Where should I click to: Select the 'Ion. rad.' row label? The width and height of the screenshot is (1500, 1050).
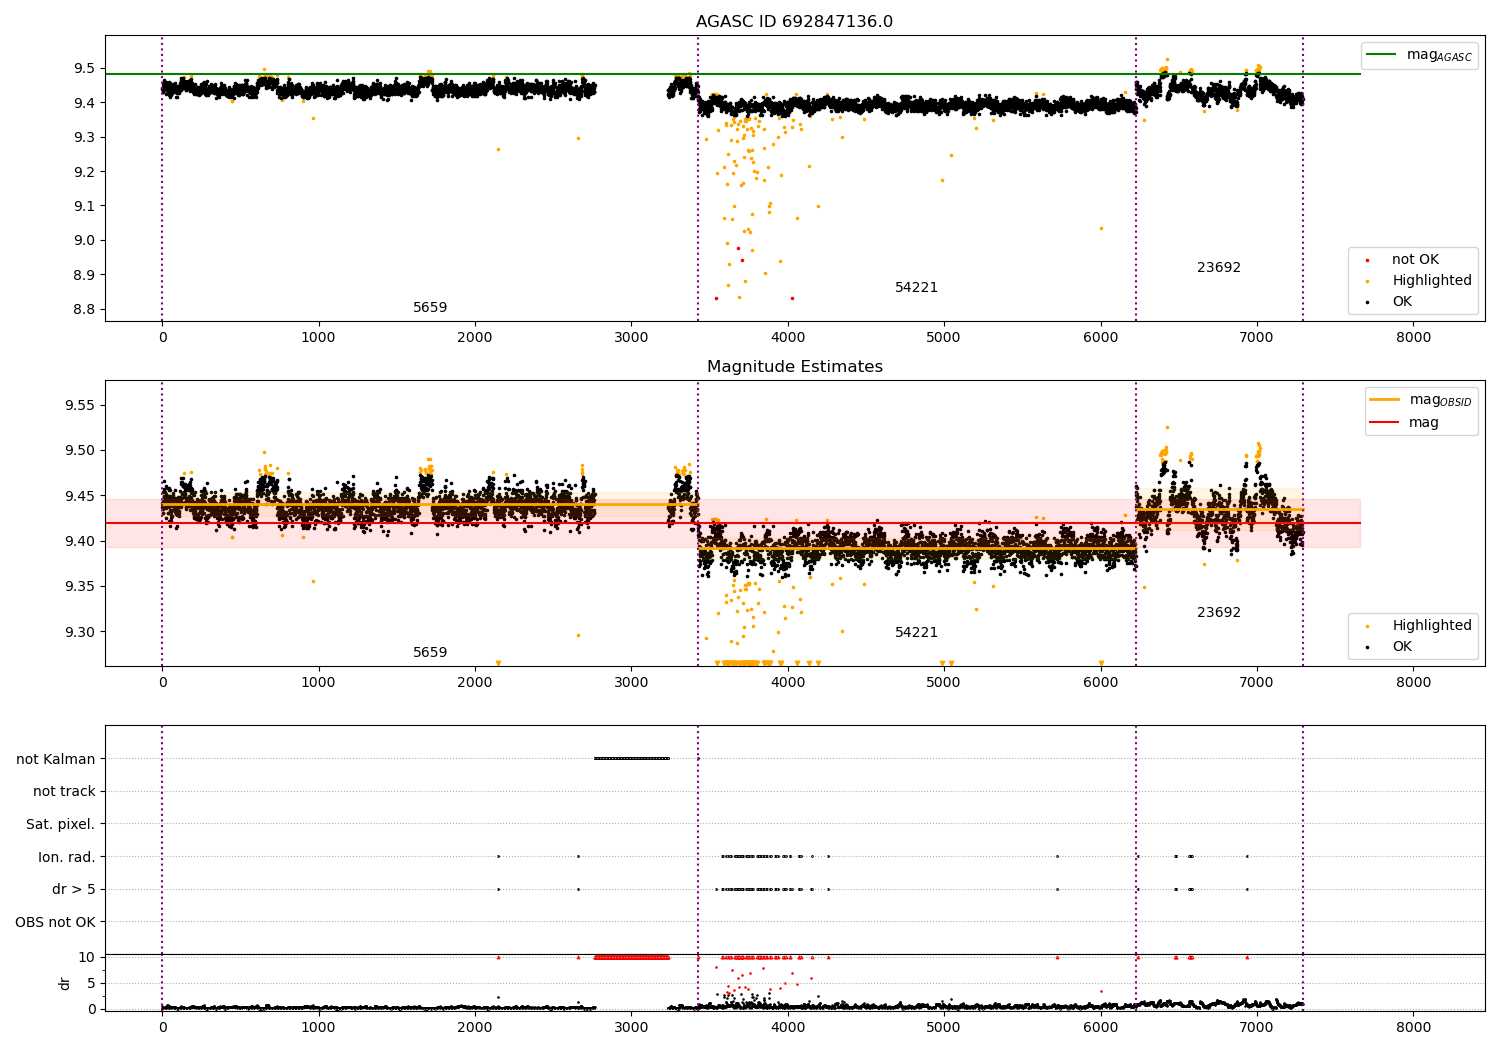coord(67,857)
